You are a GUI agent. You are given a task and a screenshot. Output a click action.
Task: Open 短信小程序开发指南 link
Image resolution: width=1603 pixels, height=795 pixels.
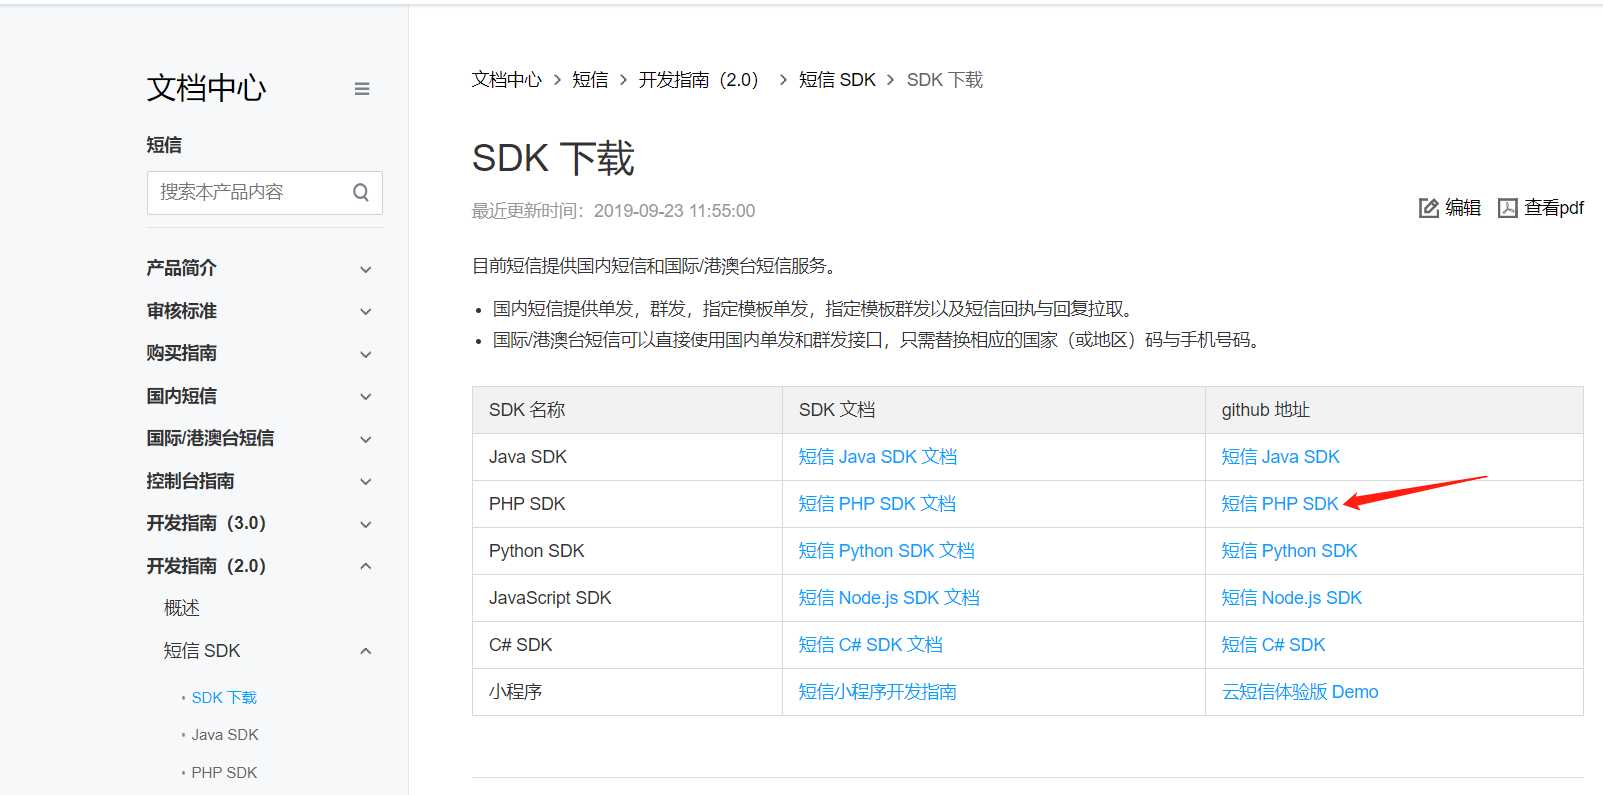[x=878, y=692]
